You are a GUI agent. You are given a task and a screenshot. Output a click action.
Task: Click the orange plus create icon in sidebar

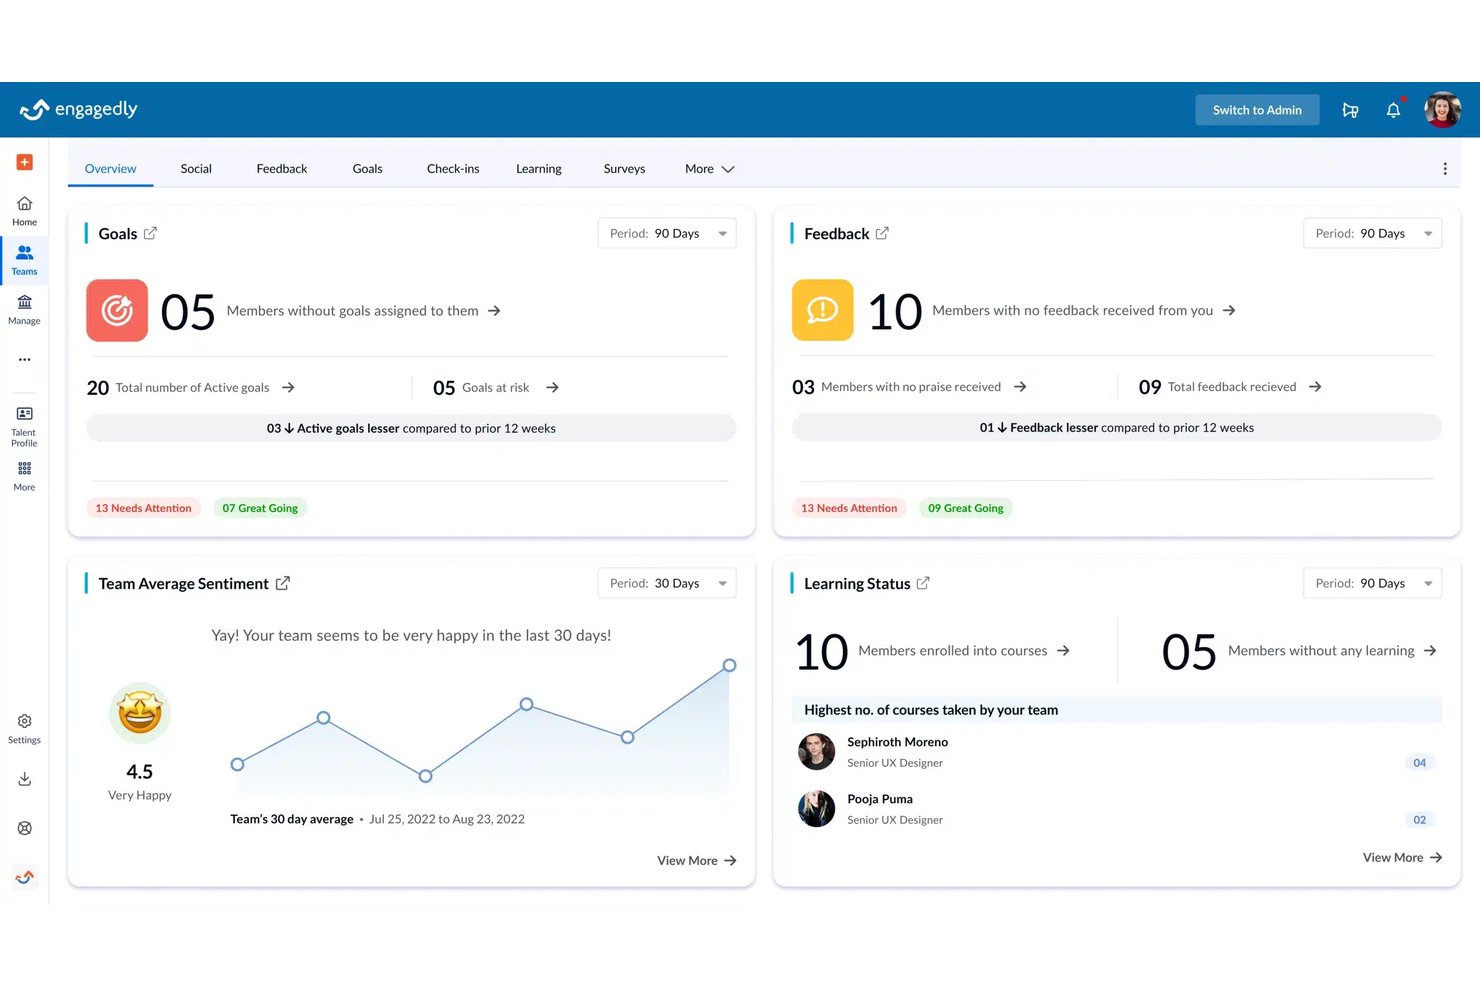click(25, 162)
